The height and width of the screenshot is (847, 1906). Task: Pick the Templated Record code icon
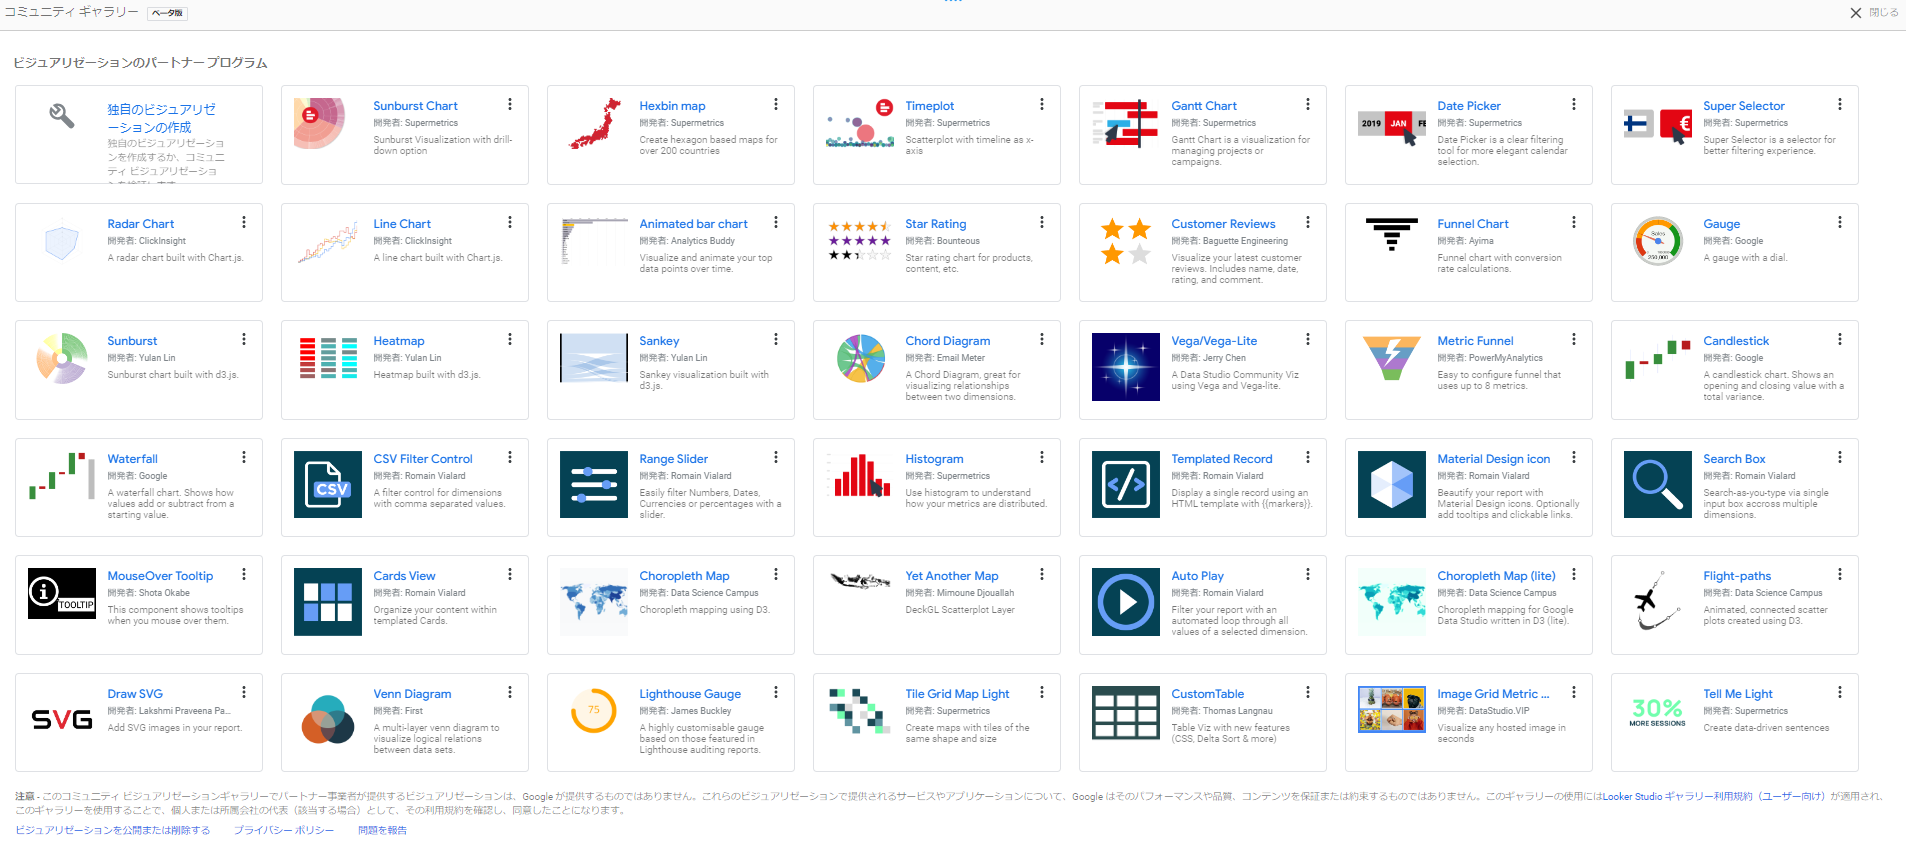[1126, 484]
